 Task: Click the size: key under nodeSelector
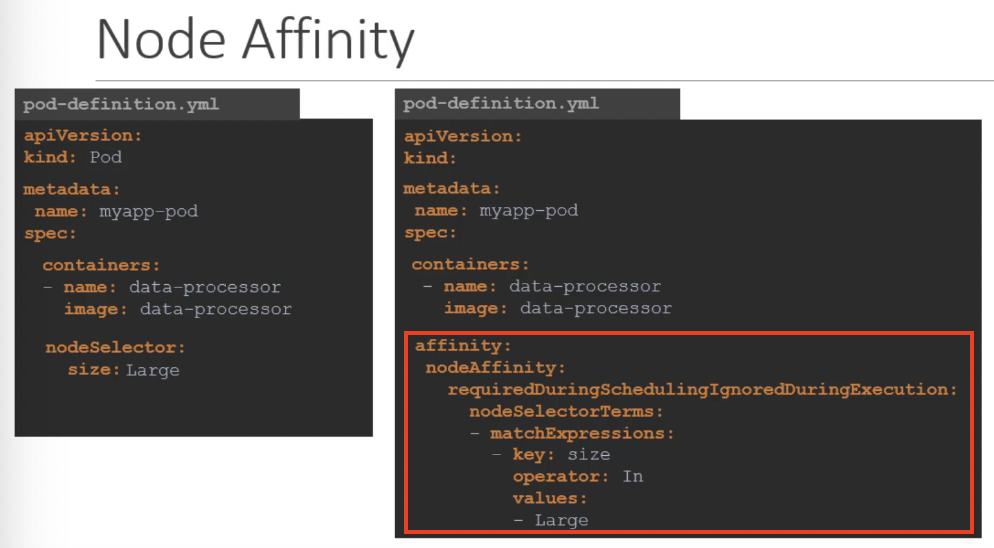tap(94, 370)
